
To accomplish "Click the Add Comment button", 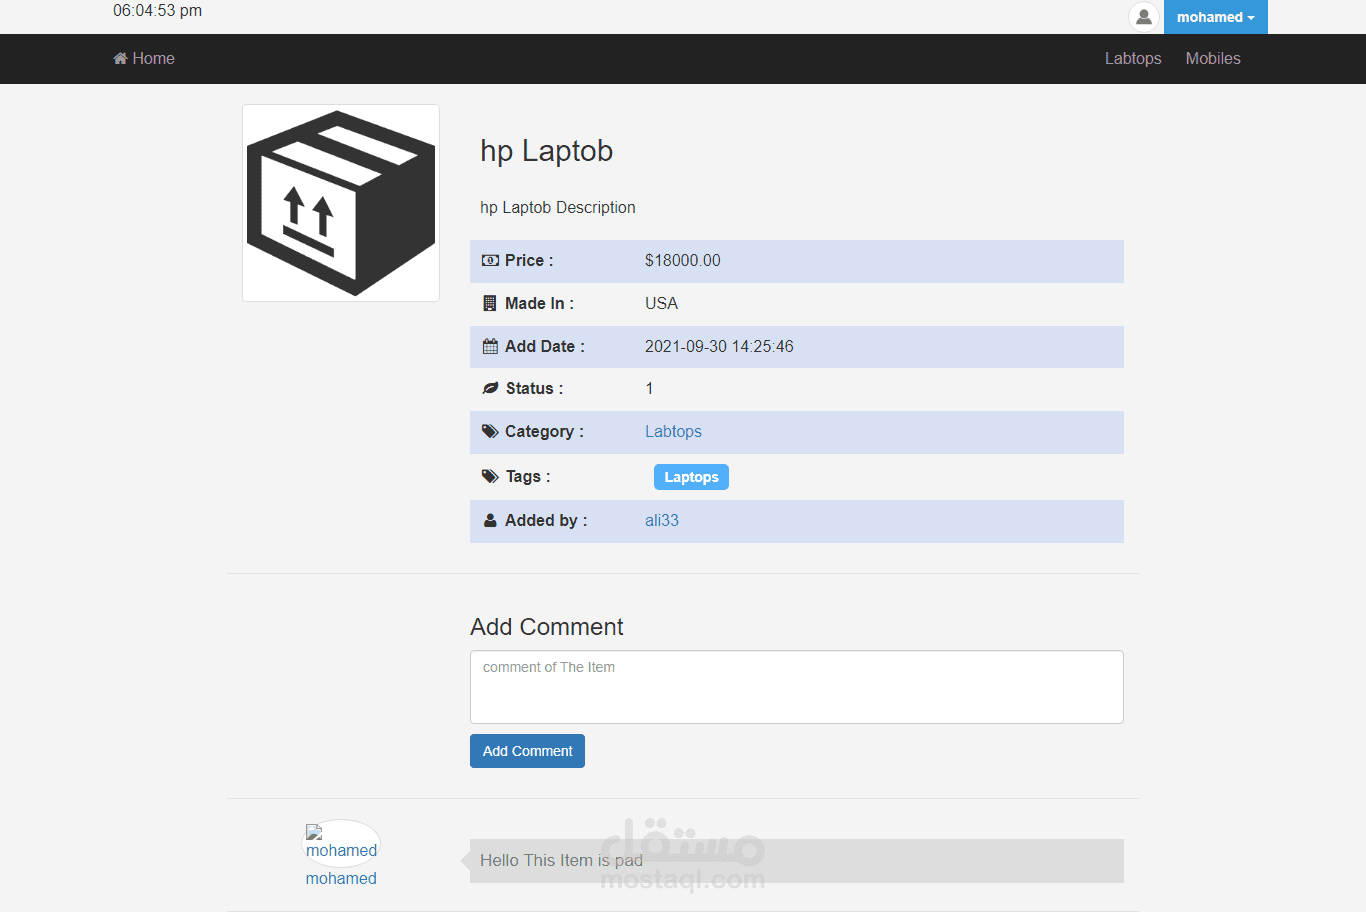I will click(x=527, y=751).
